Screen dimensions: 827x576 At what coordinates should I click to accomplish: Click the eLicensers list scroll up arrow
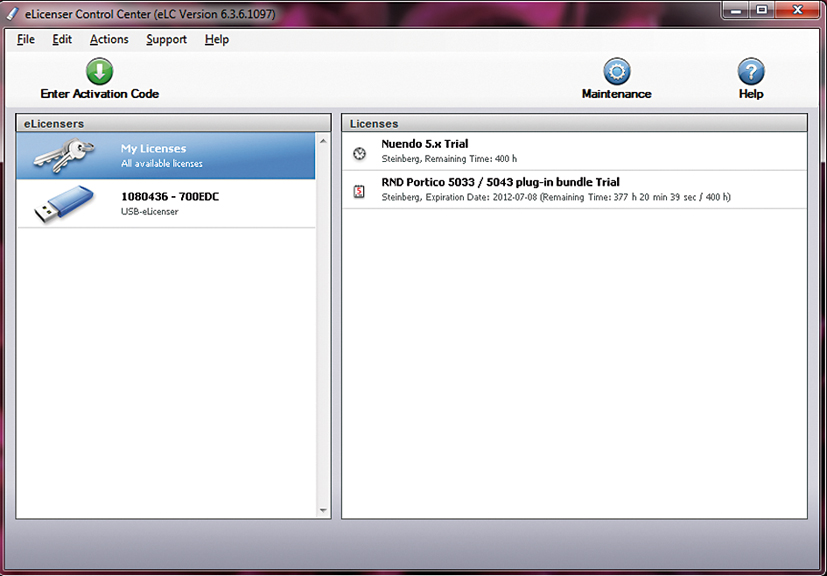pyautogui.click(x=323, y=141)
